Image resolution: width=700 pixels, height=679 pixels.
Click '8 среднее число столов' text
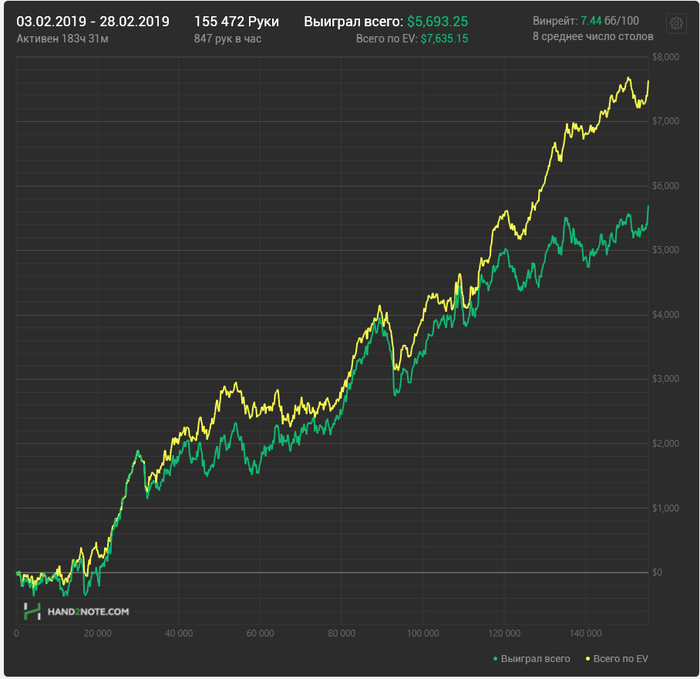[594, 37]
